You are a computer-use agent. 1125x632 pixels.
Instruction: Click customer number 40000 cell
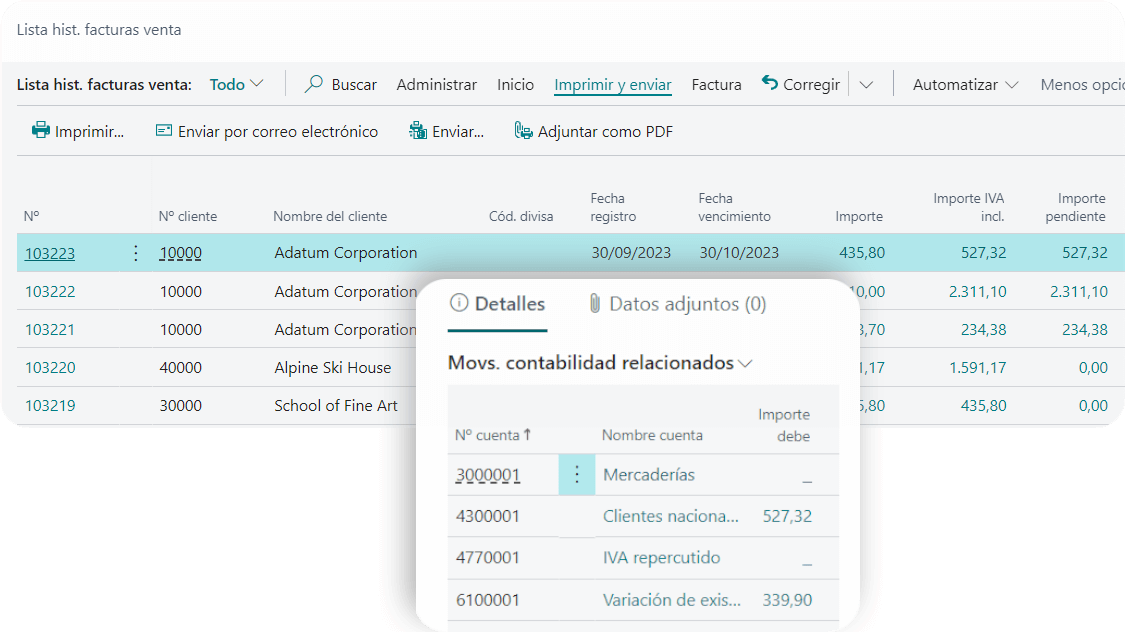click(x=180, y=367)
